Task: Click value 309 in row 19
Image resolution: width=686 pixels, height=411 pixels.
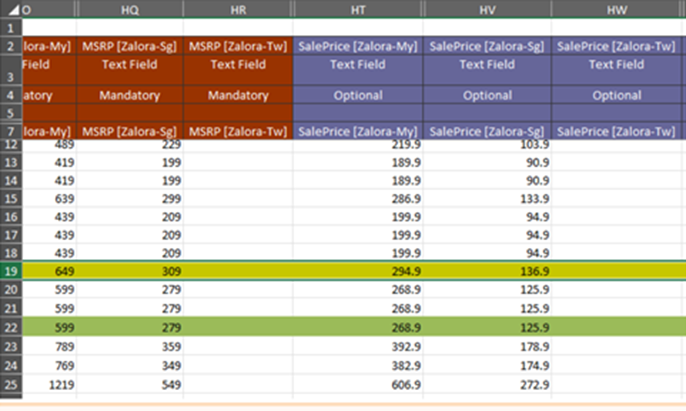Action: (x=171, y=271)
